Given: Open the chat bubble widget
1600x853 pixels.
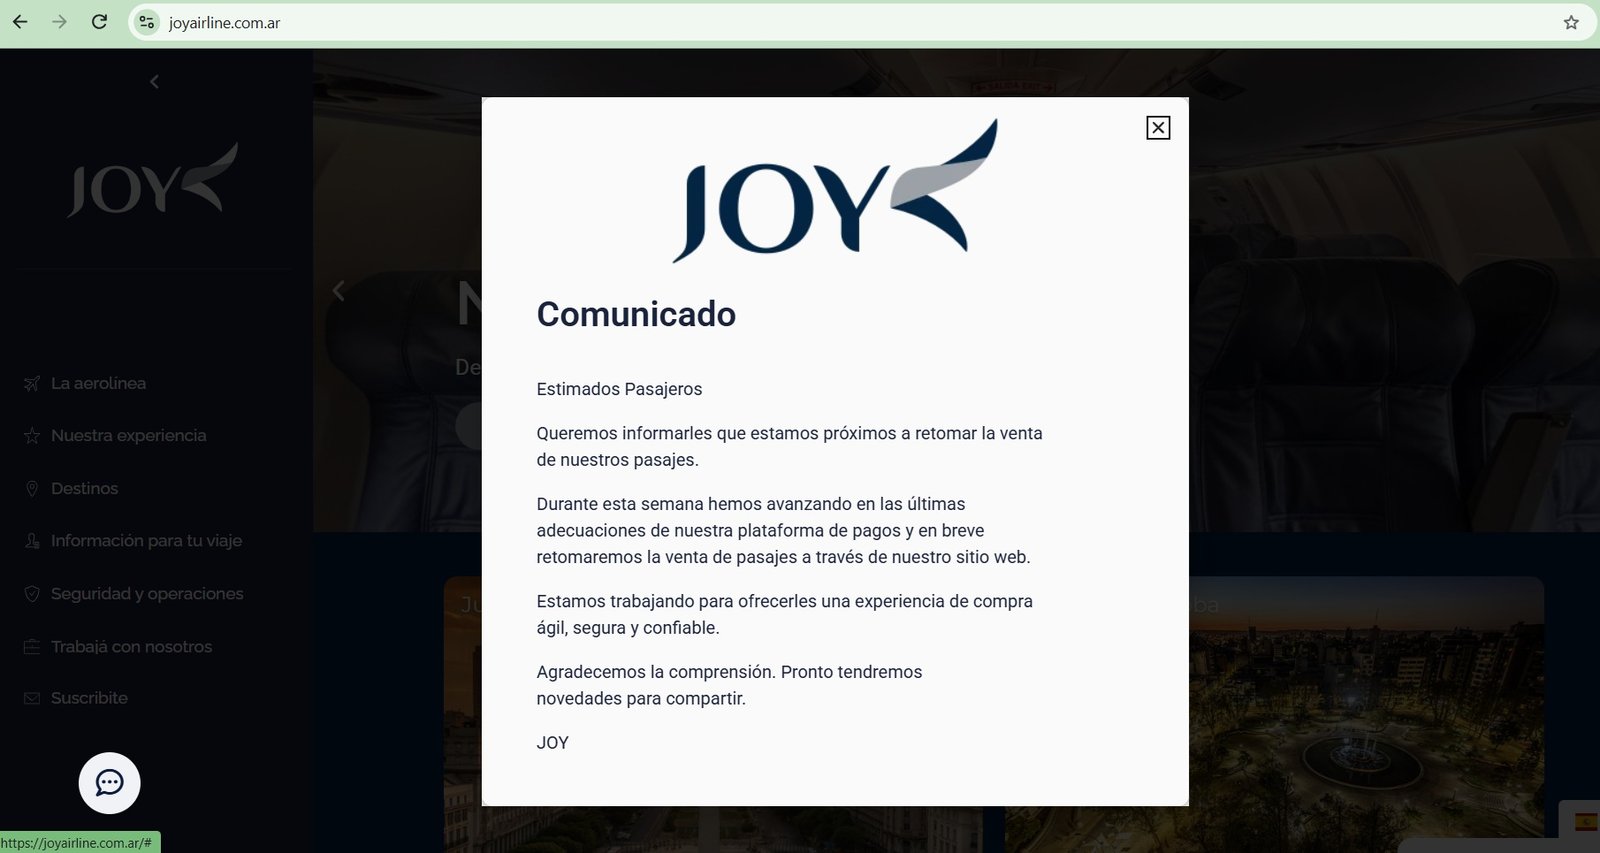Looking at the screenshot, I should 110,783.
